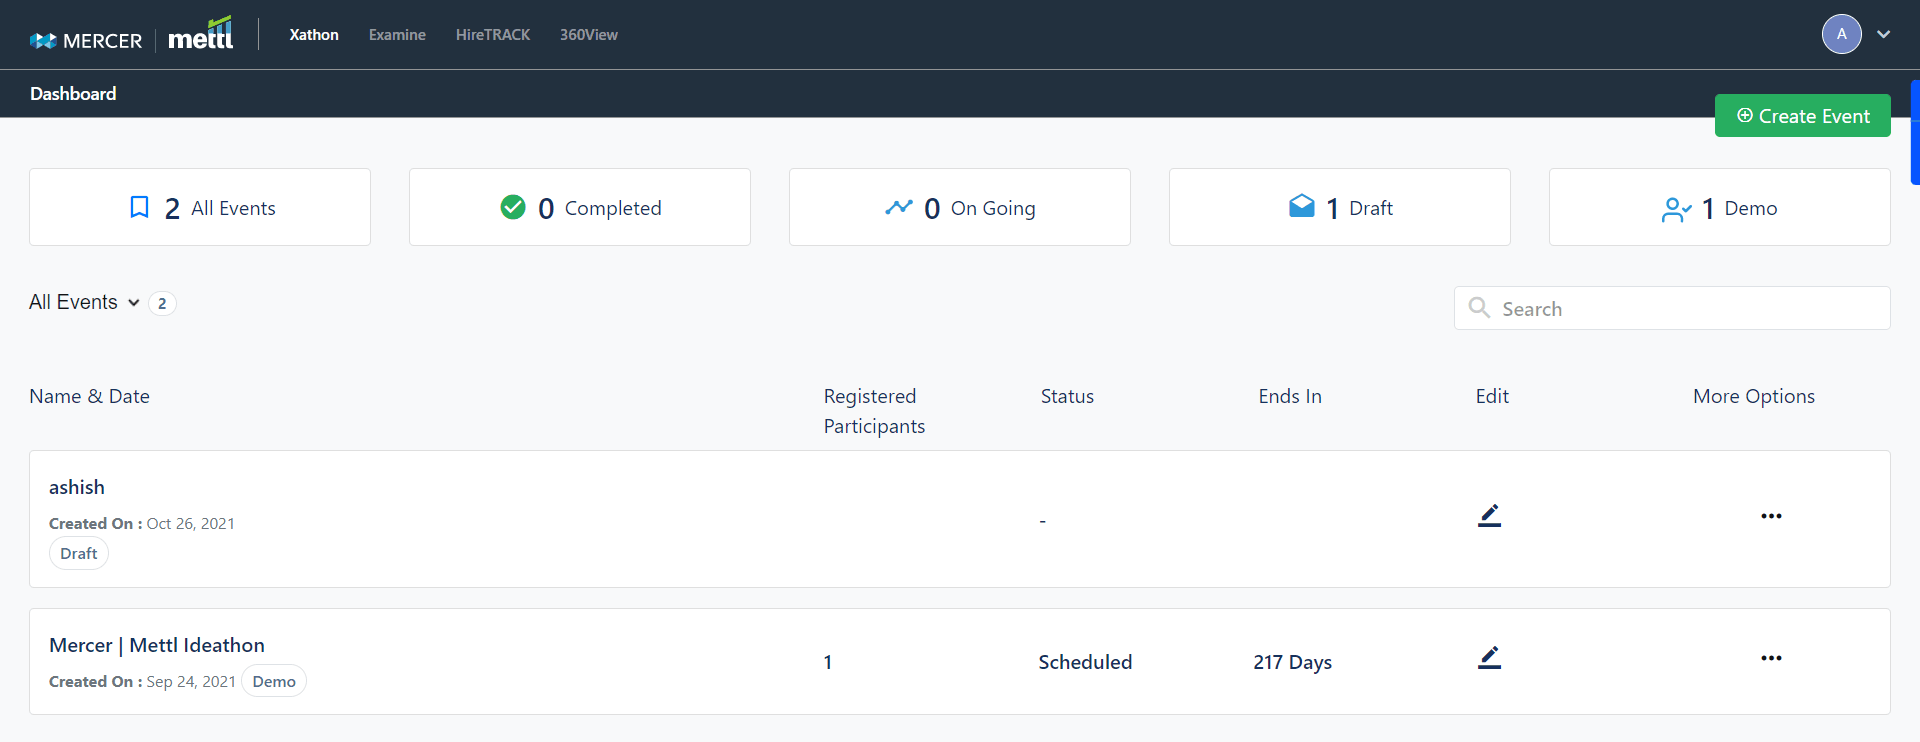Click the bookmark icon in All Events card

(140, 207)
